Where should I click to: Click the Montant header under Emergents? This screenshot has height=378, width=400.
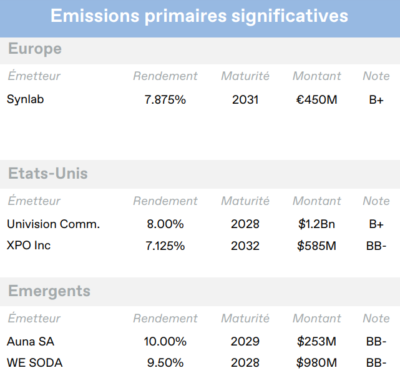(317, 318)
